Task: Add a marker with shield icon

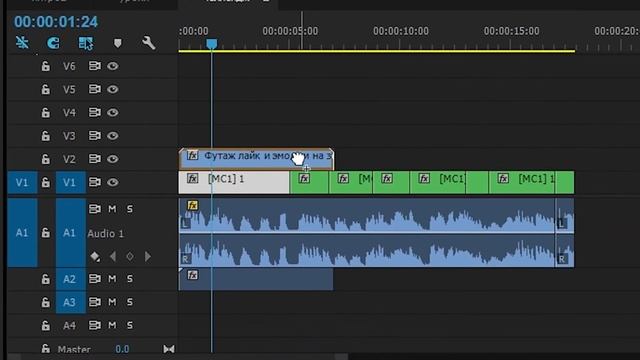Action: pos(118,43)
